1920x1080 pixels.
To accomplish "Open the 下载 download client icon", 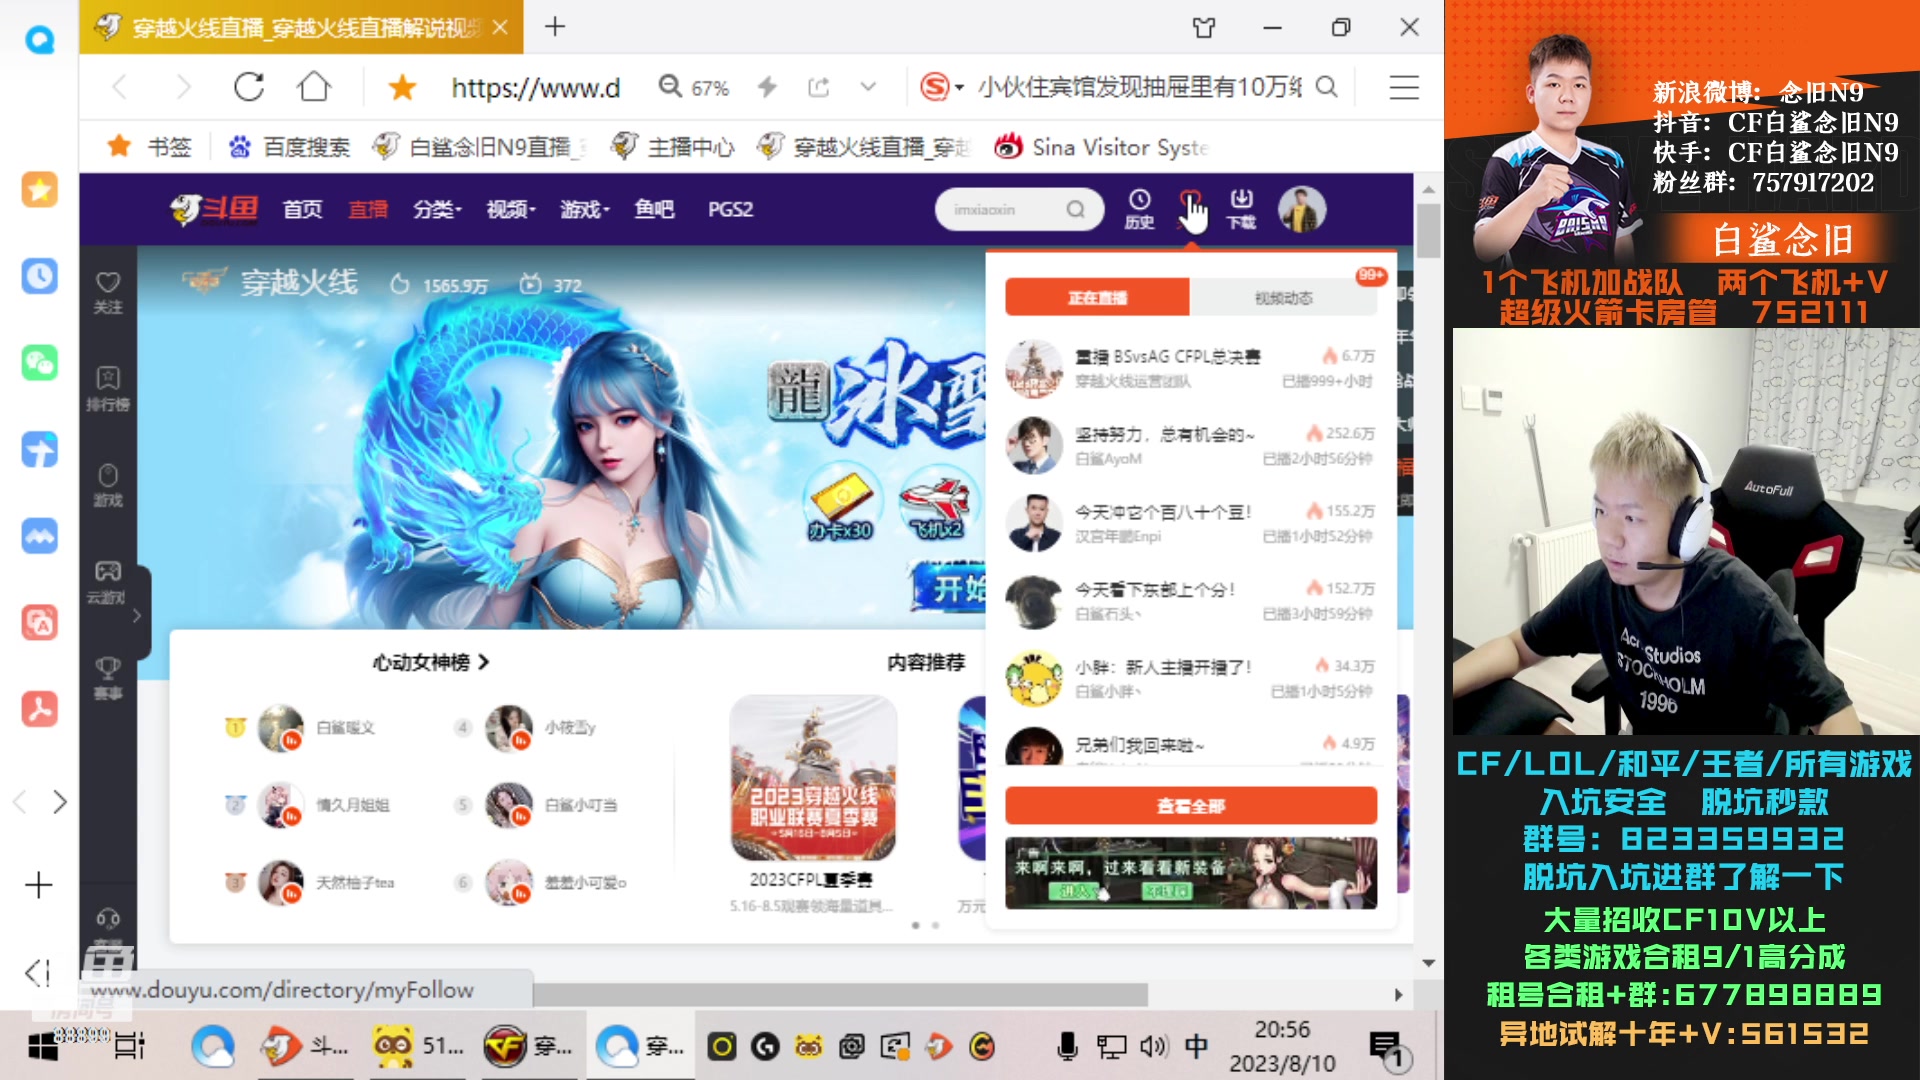I will (x=1240, y=209).
